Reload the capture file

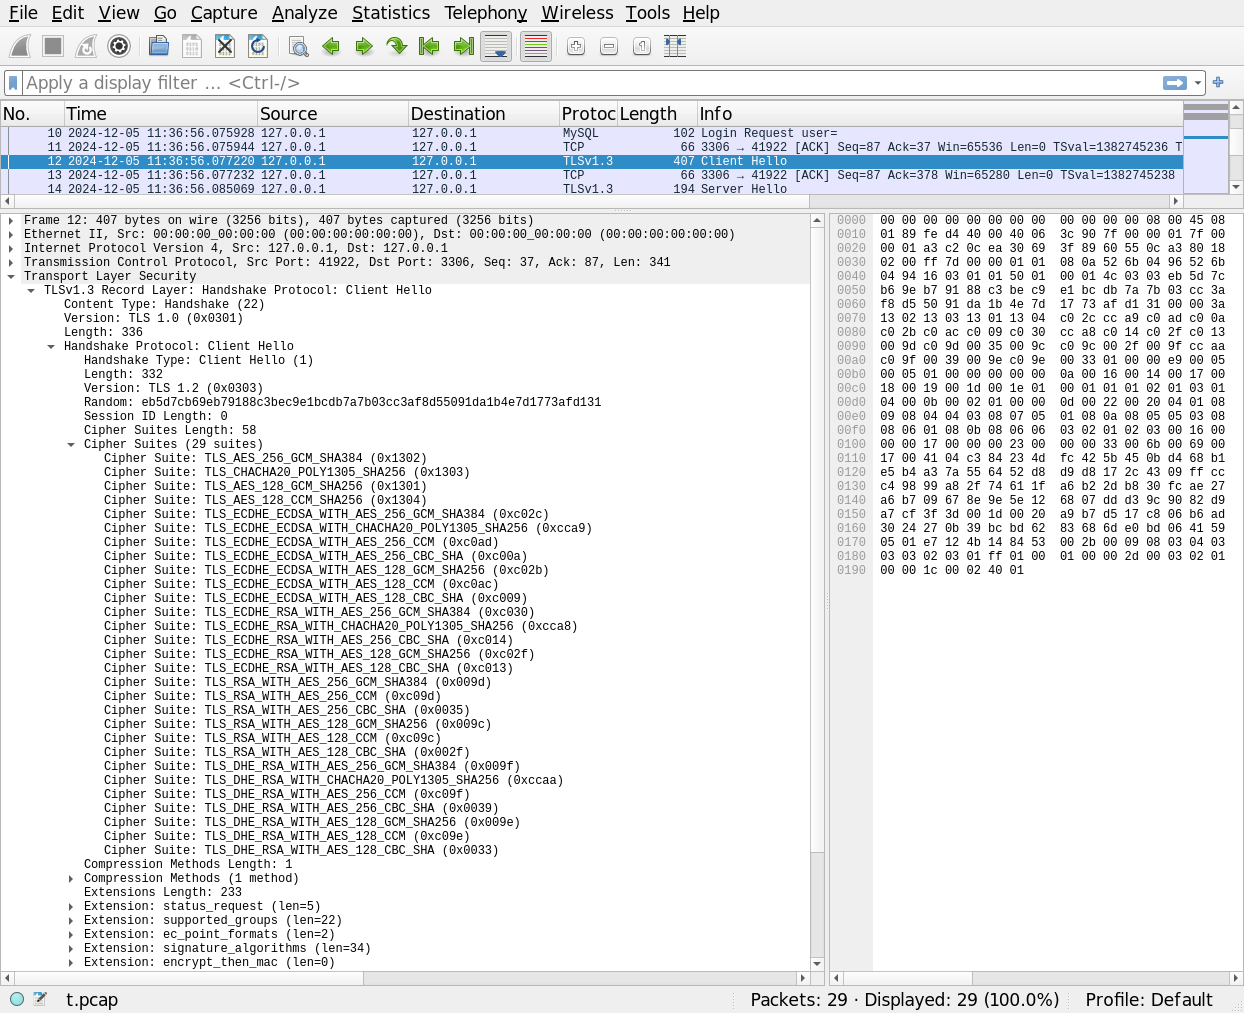pyautogui.click(x=258, y=47)
